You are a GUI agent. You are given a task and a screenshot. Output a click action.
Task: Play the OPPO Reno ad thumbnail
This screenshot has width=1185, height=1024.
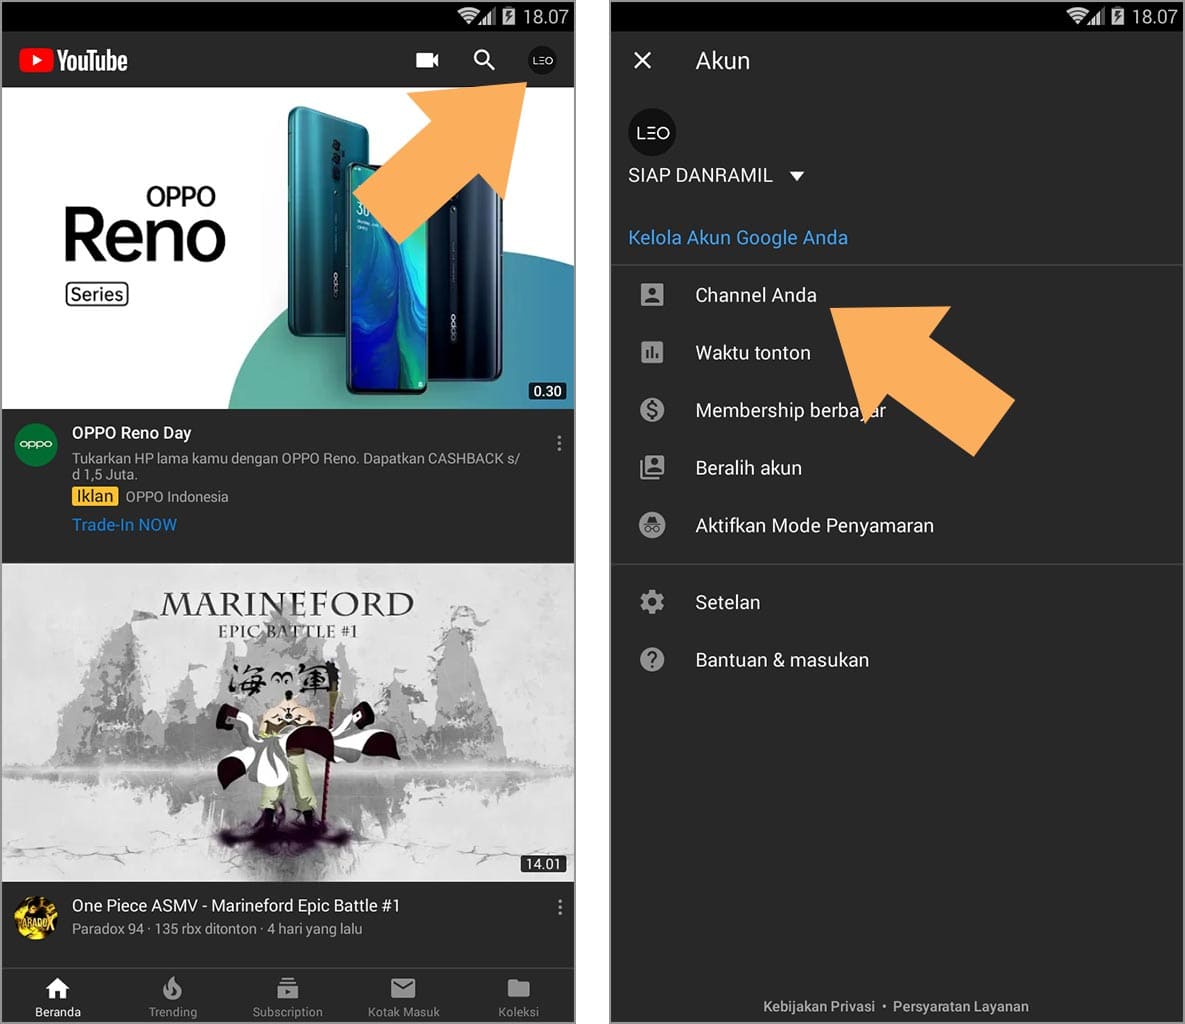[288, 248]
